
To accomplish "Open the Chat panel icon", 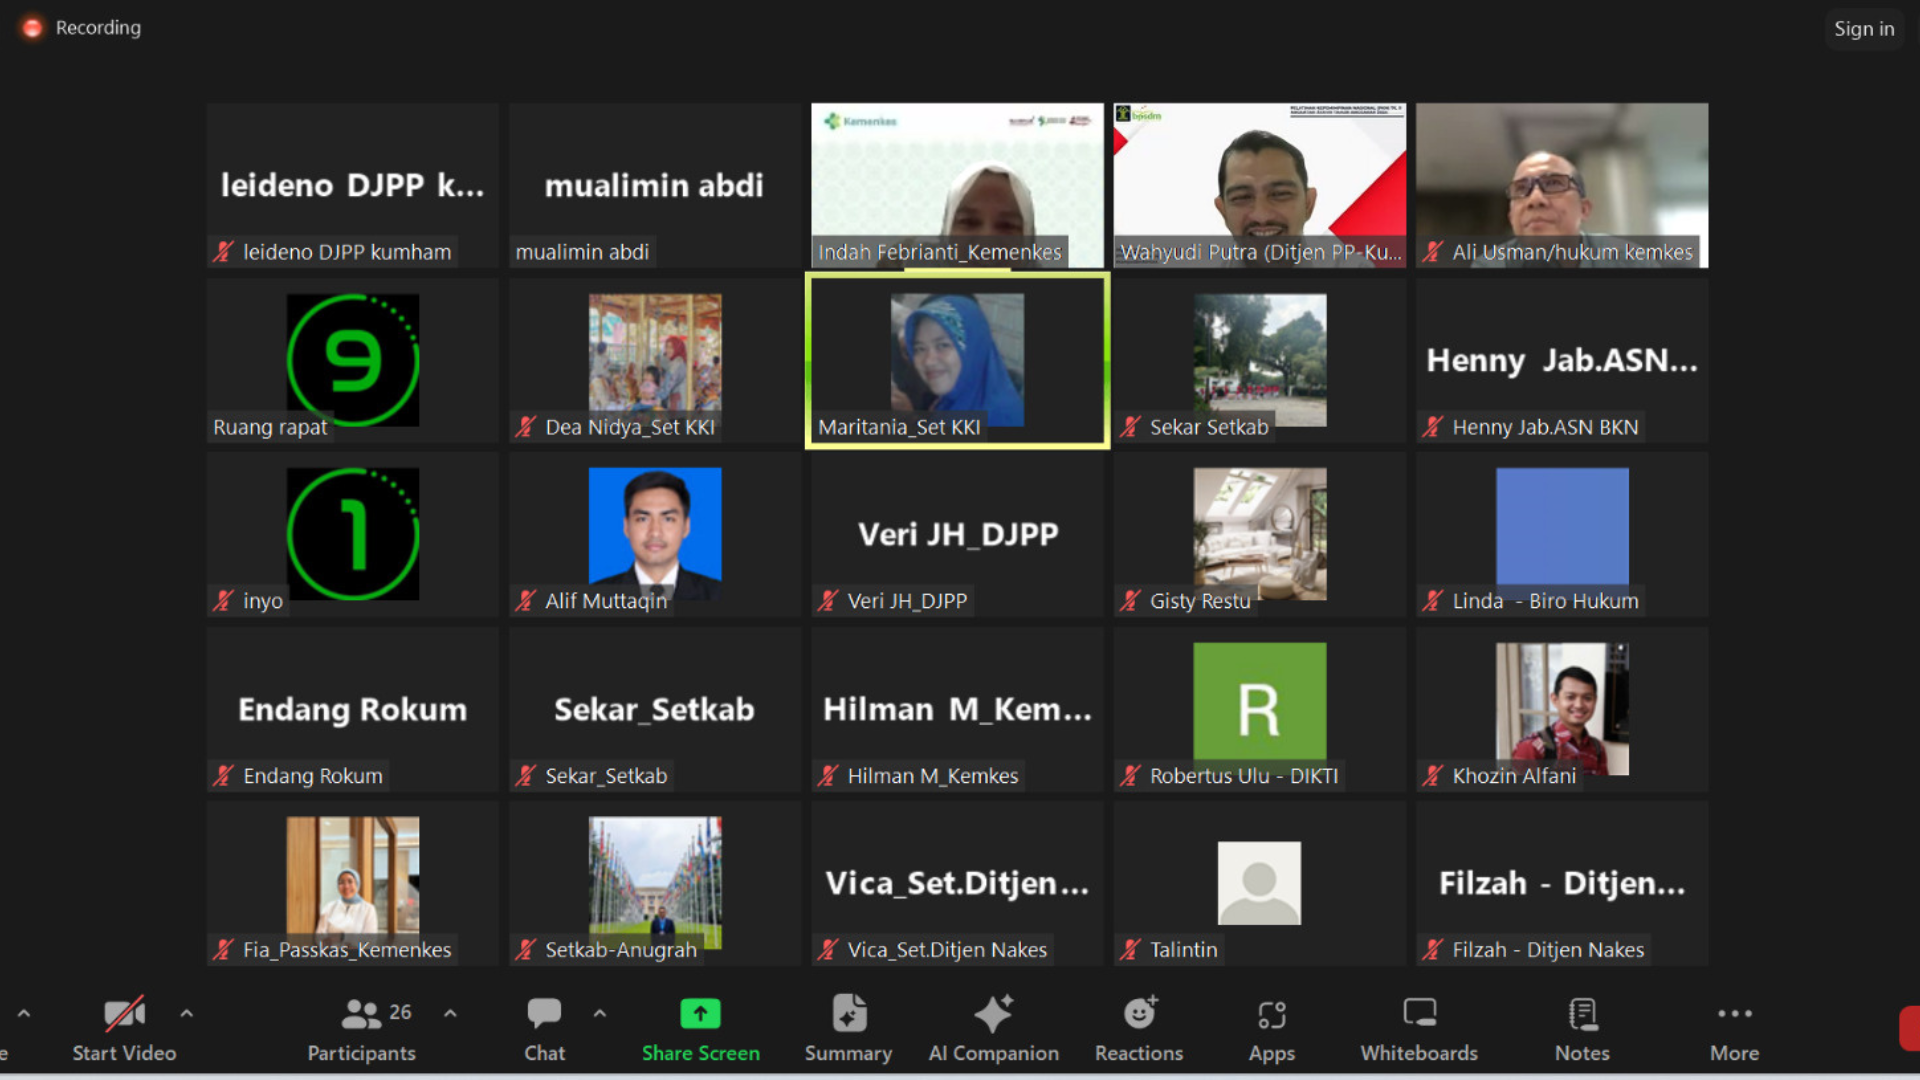I will point(544,1014).
